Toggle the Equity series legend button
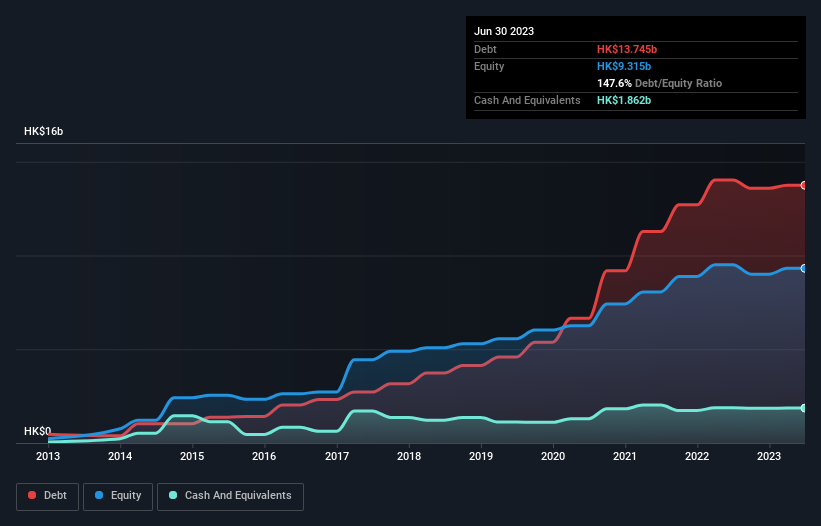Image resolution: width=821 pixels, height=526 pixels. tap(118, 496)
